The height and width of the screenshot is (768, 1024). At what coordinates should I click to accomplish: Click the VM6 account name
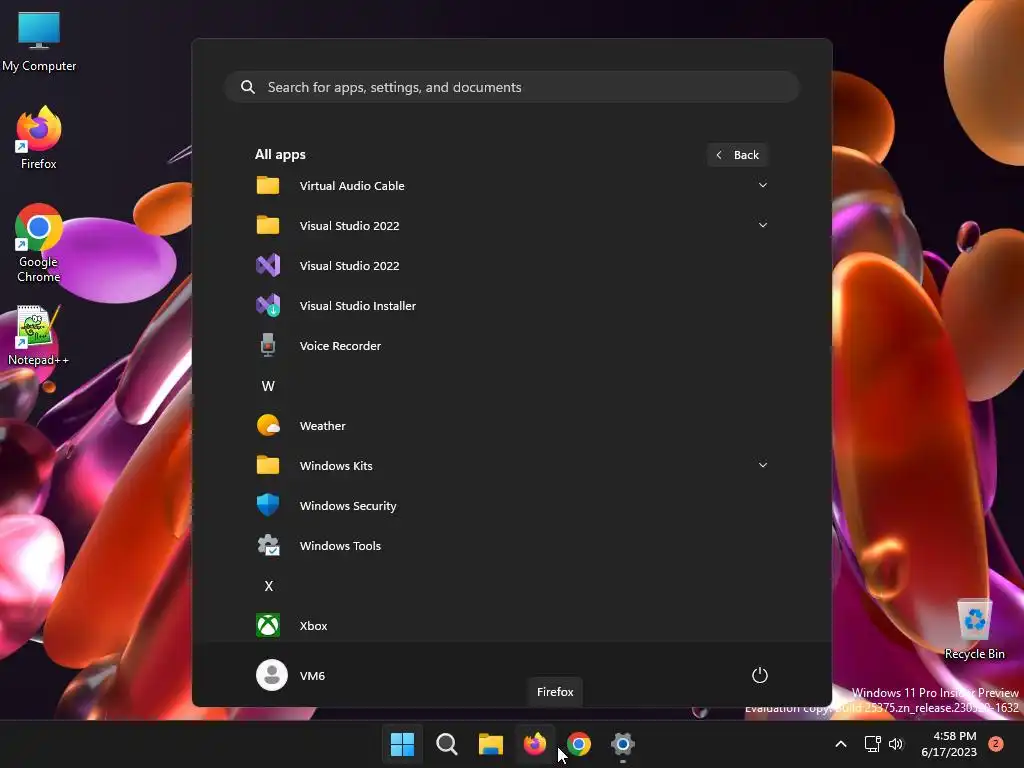(312, 675)
